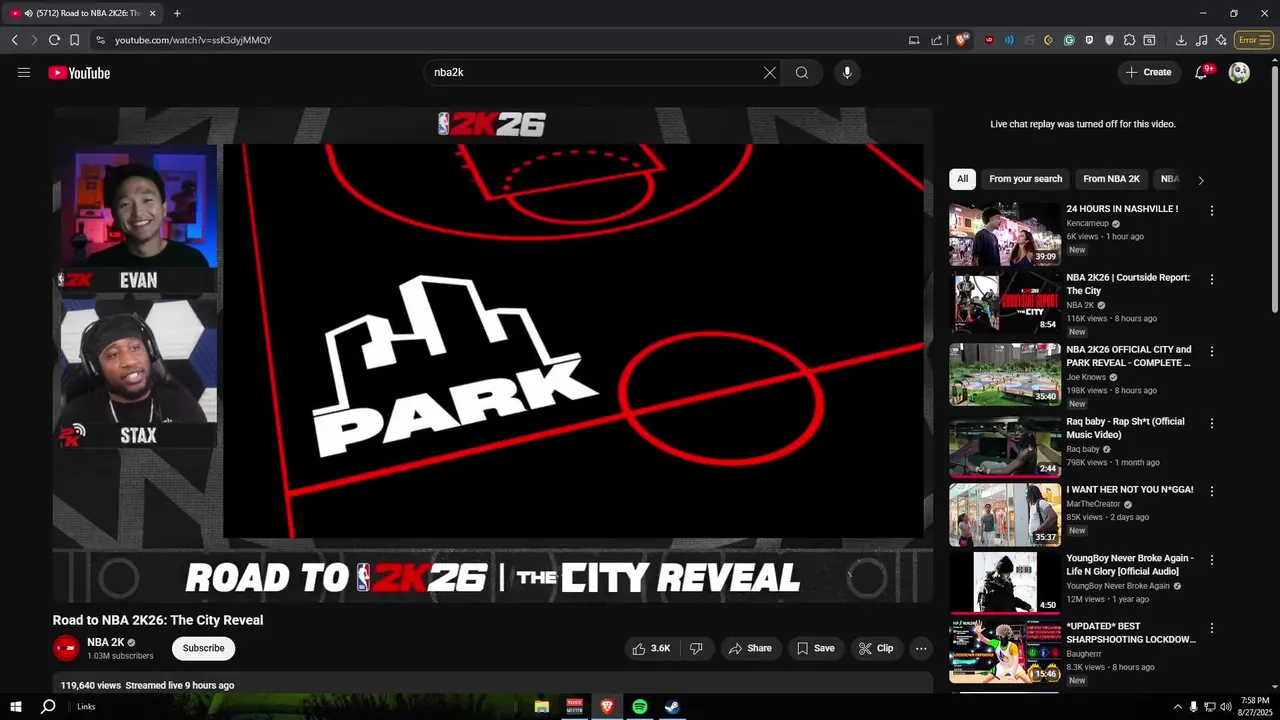Image resolution: width=1280 pixels, height=720 pixels.
Task: Share this video
Action: (x=750, y=648)
